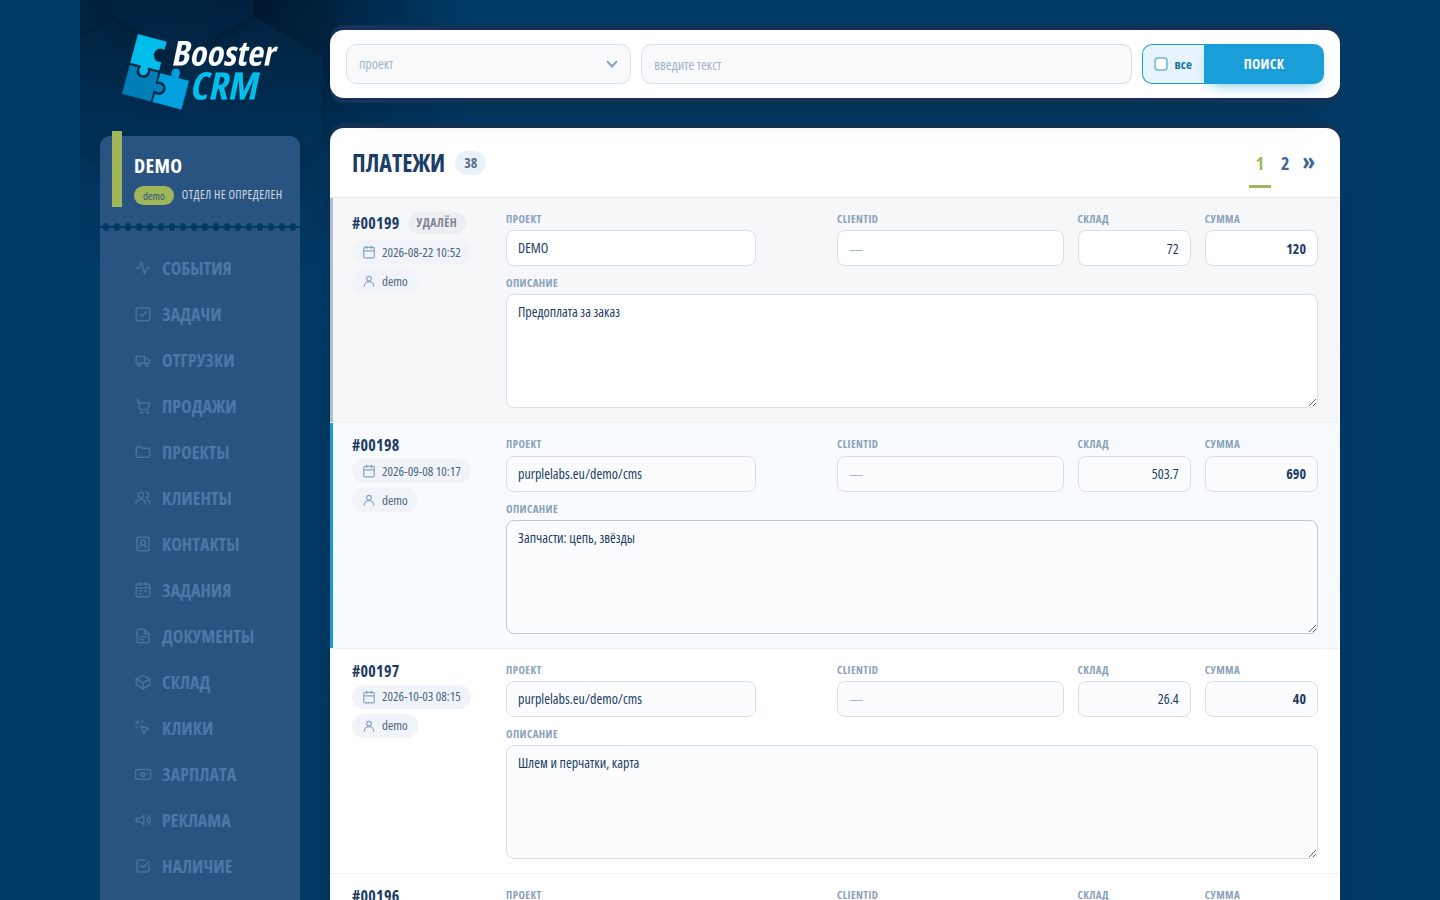The width and height of the screenshot is (1440, 900).
Task: Click the Клиенты people icon
Action: (x=143, y=498)
